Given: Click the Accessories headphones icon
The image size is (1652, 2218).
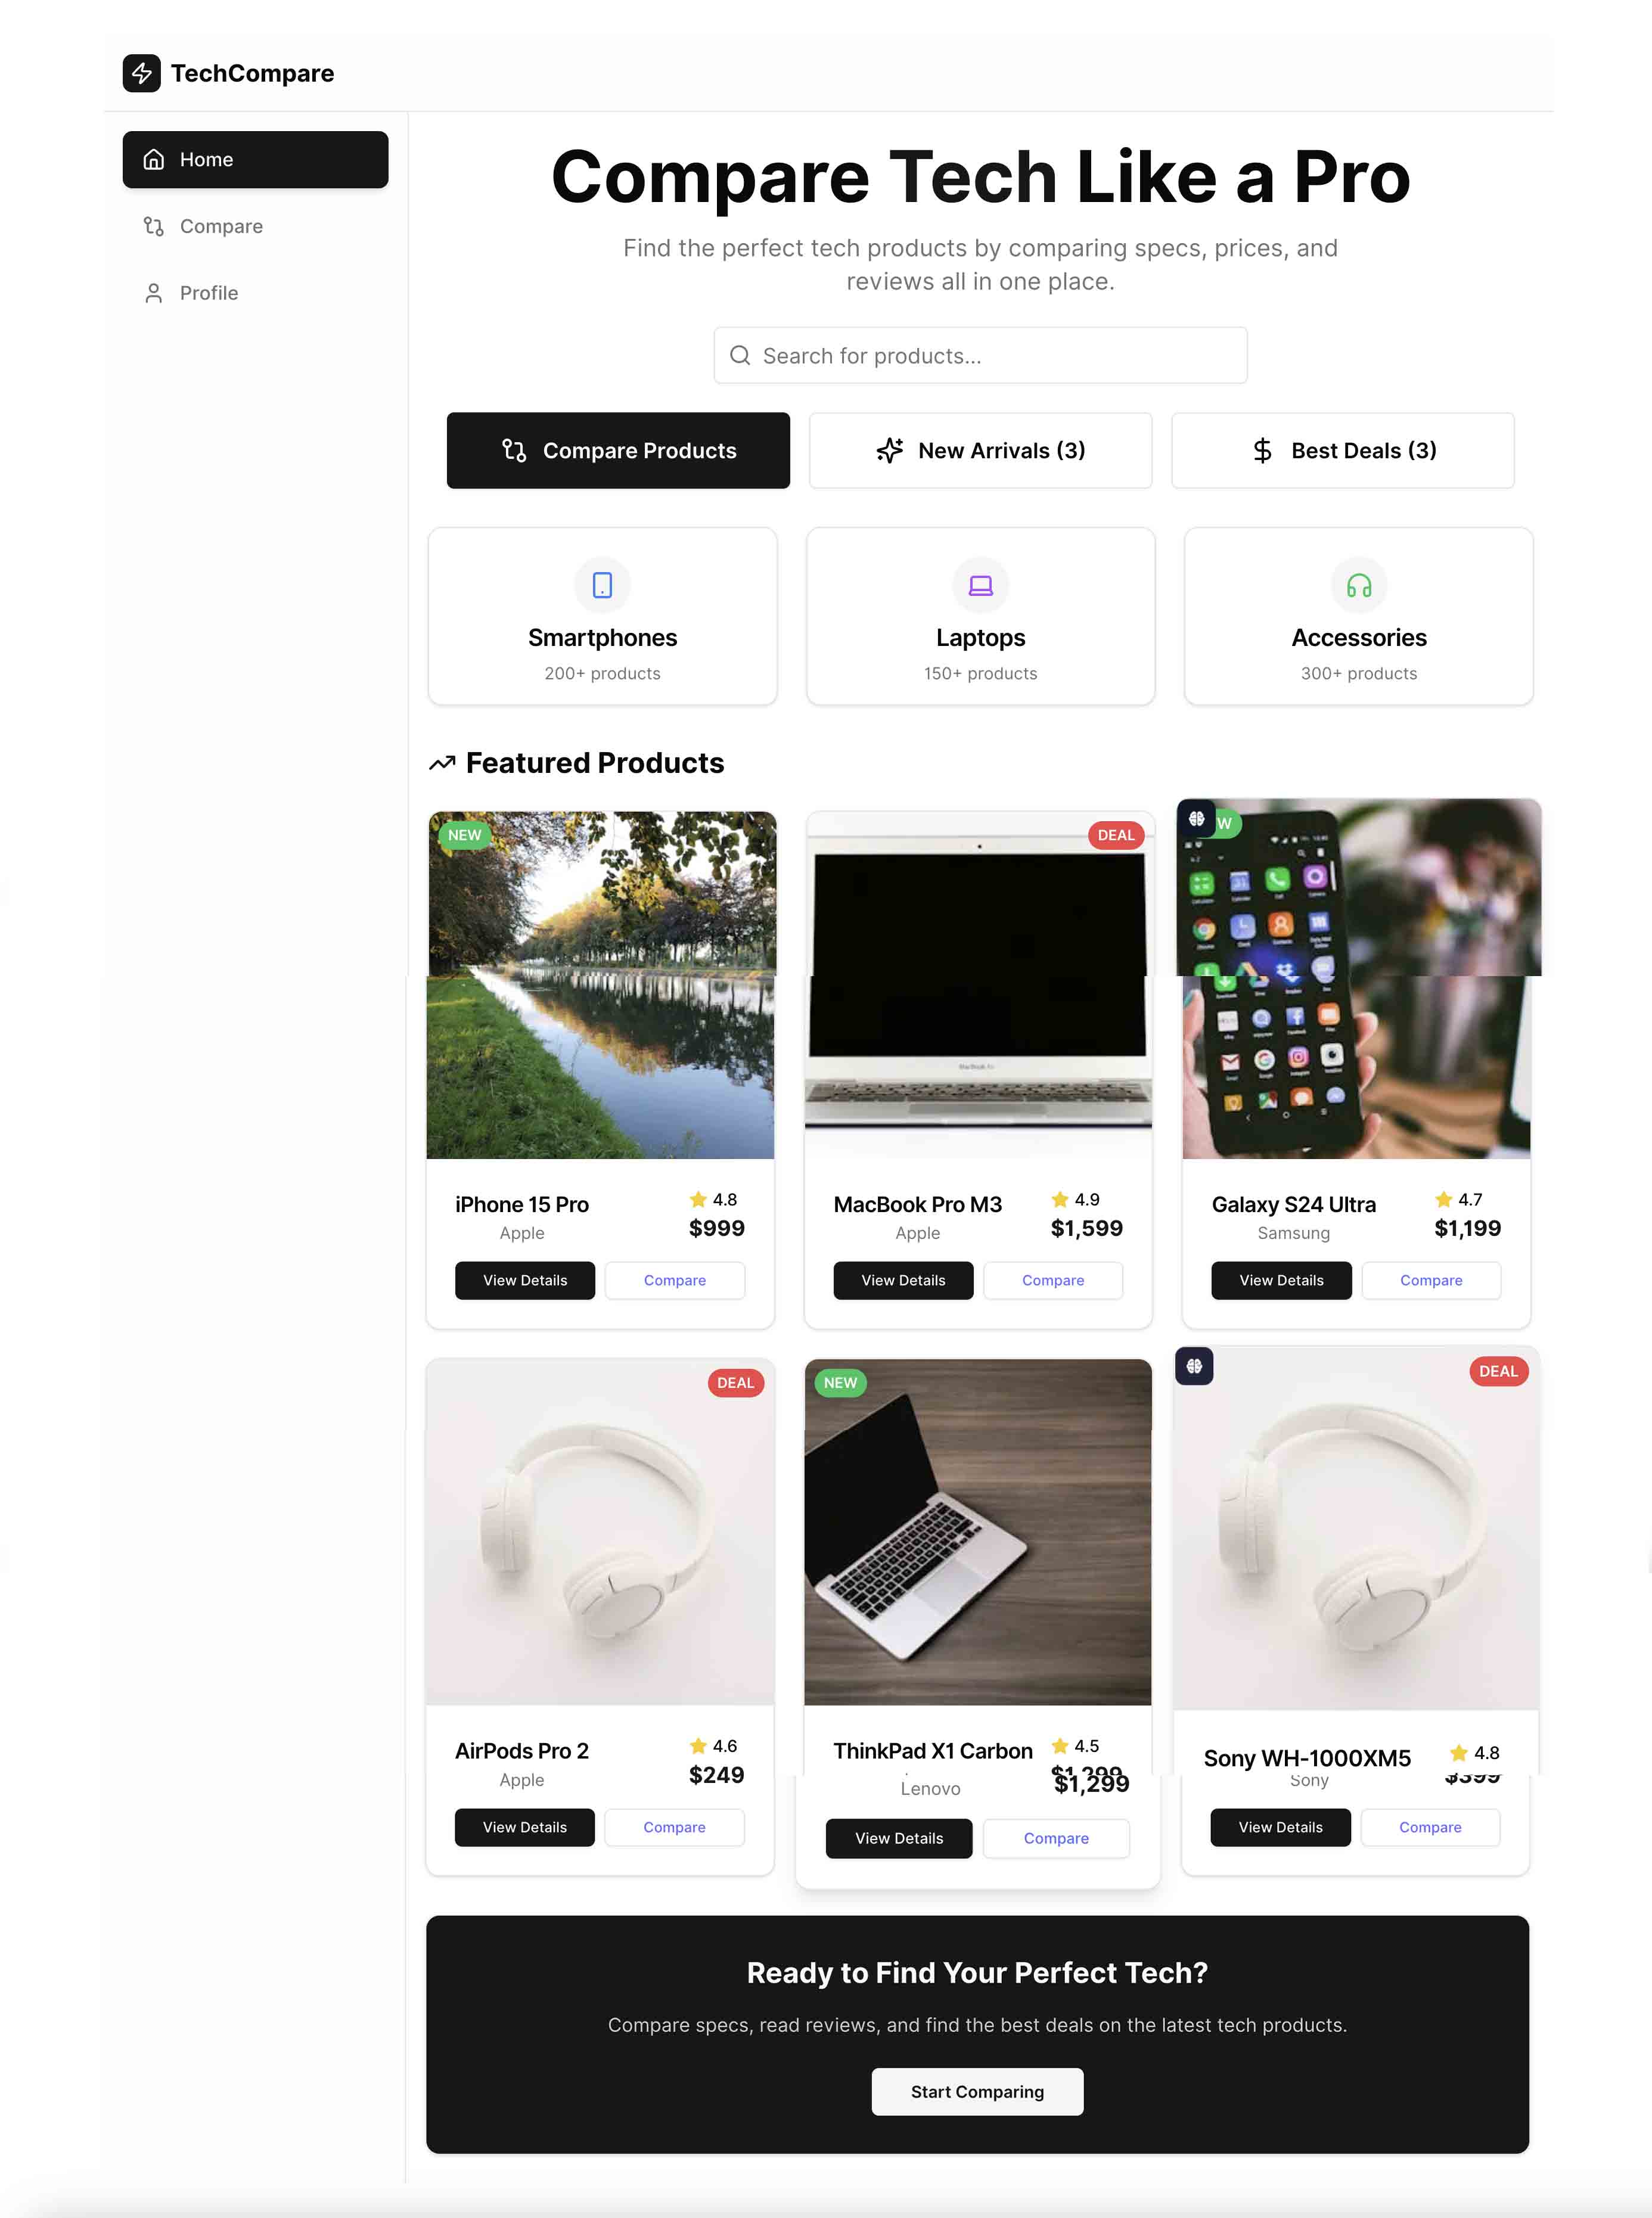Looking at the screenshot, I should pos(1358,585).
